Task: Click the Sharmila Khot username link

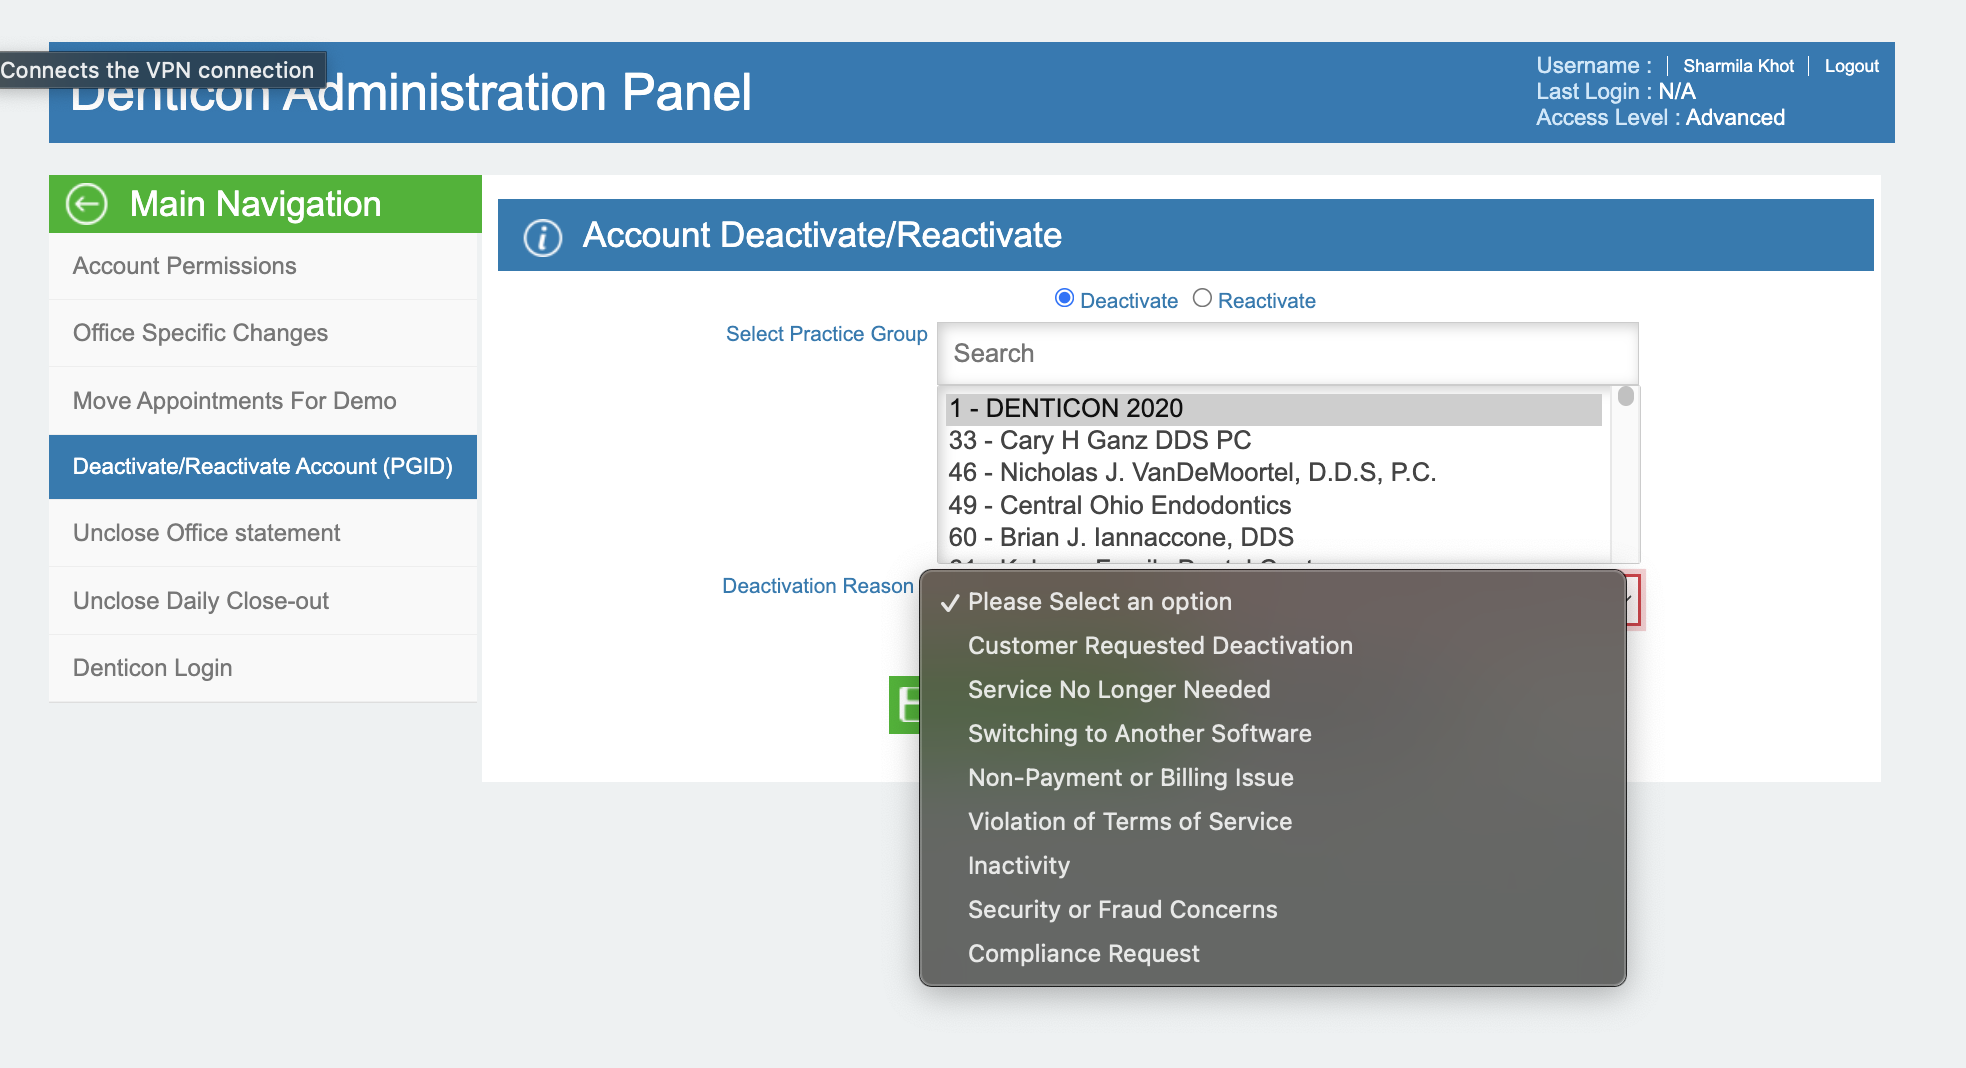Action: [1738, 66]
